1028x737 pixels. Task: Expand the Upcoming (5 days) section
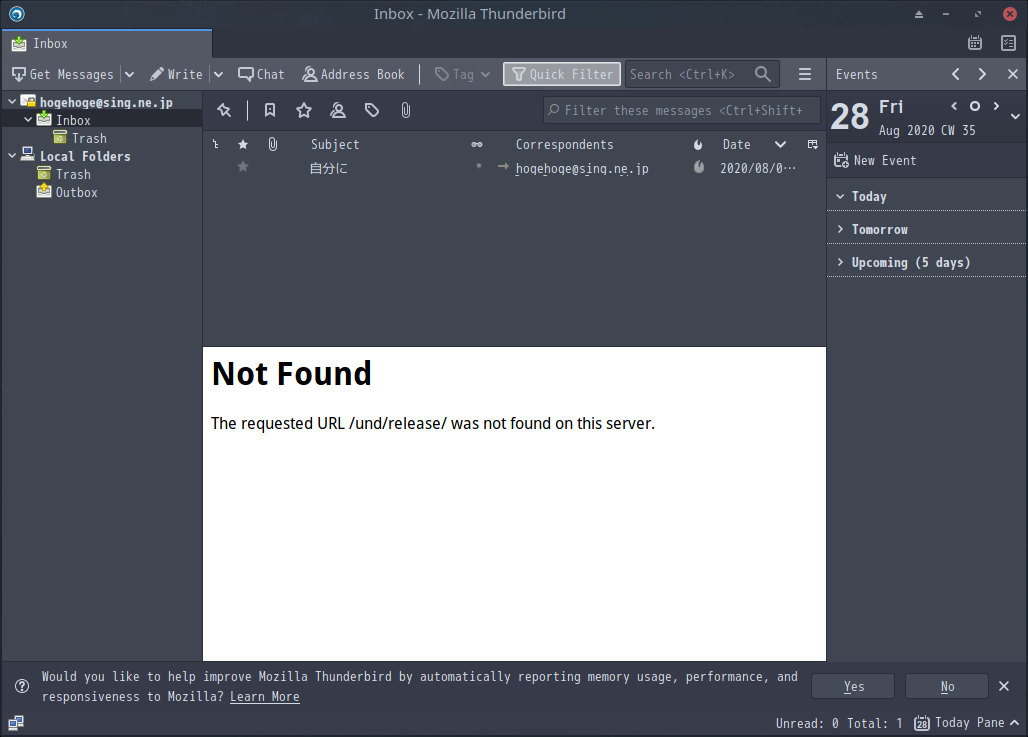(x=840, y=262)
